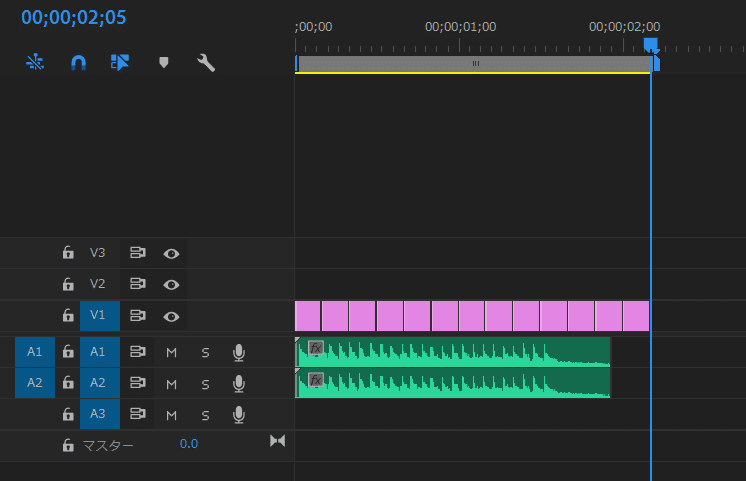This screenshot has width=746, height=481.
Task: Toggle timeline Snap magnet icon
Action: pos(78,62)
